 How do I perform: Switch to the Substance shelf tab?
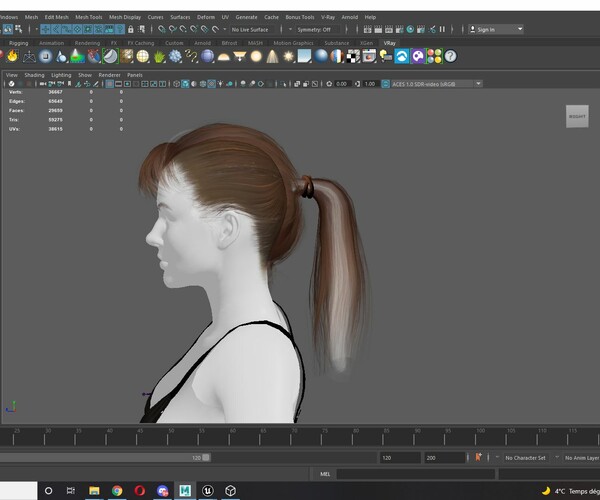(x=337, y=43)
